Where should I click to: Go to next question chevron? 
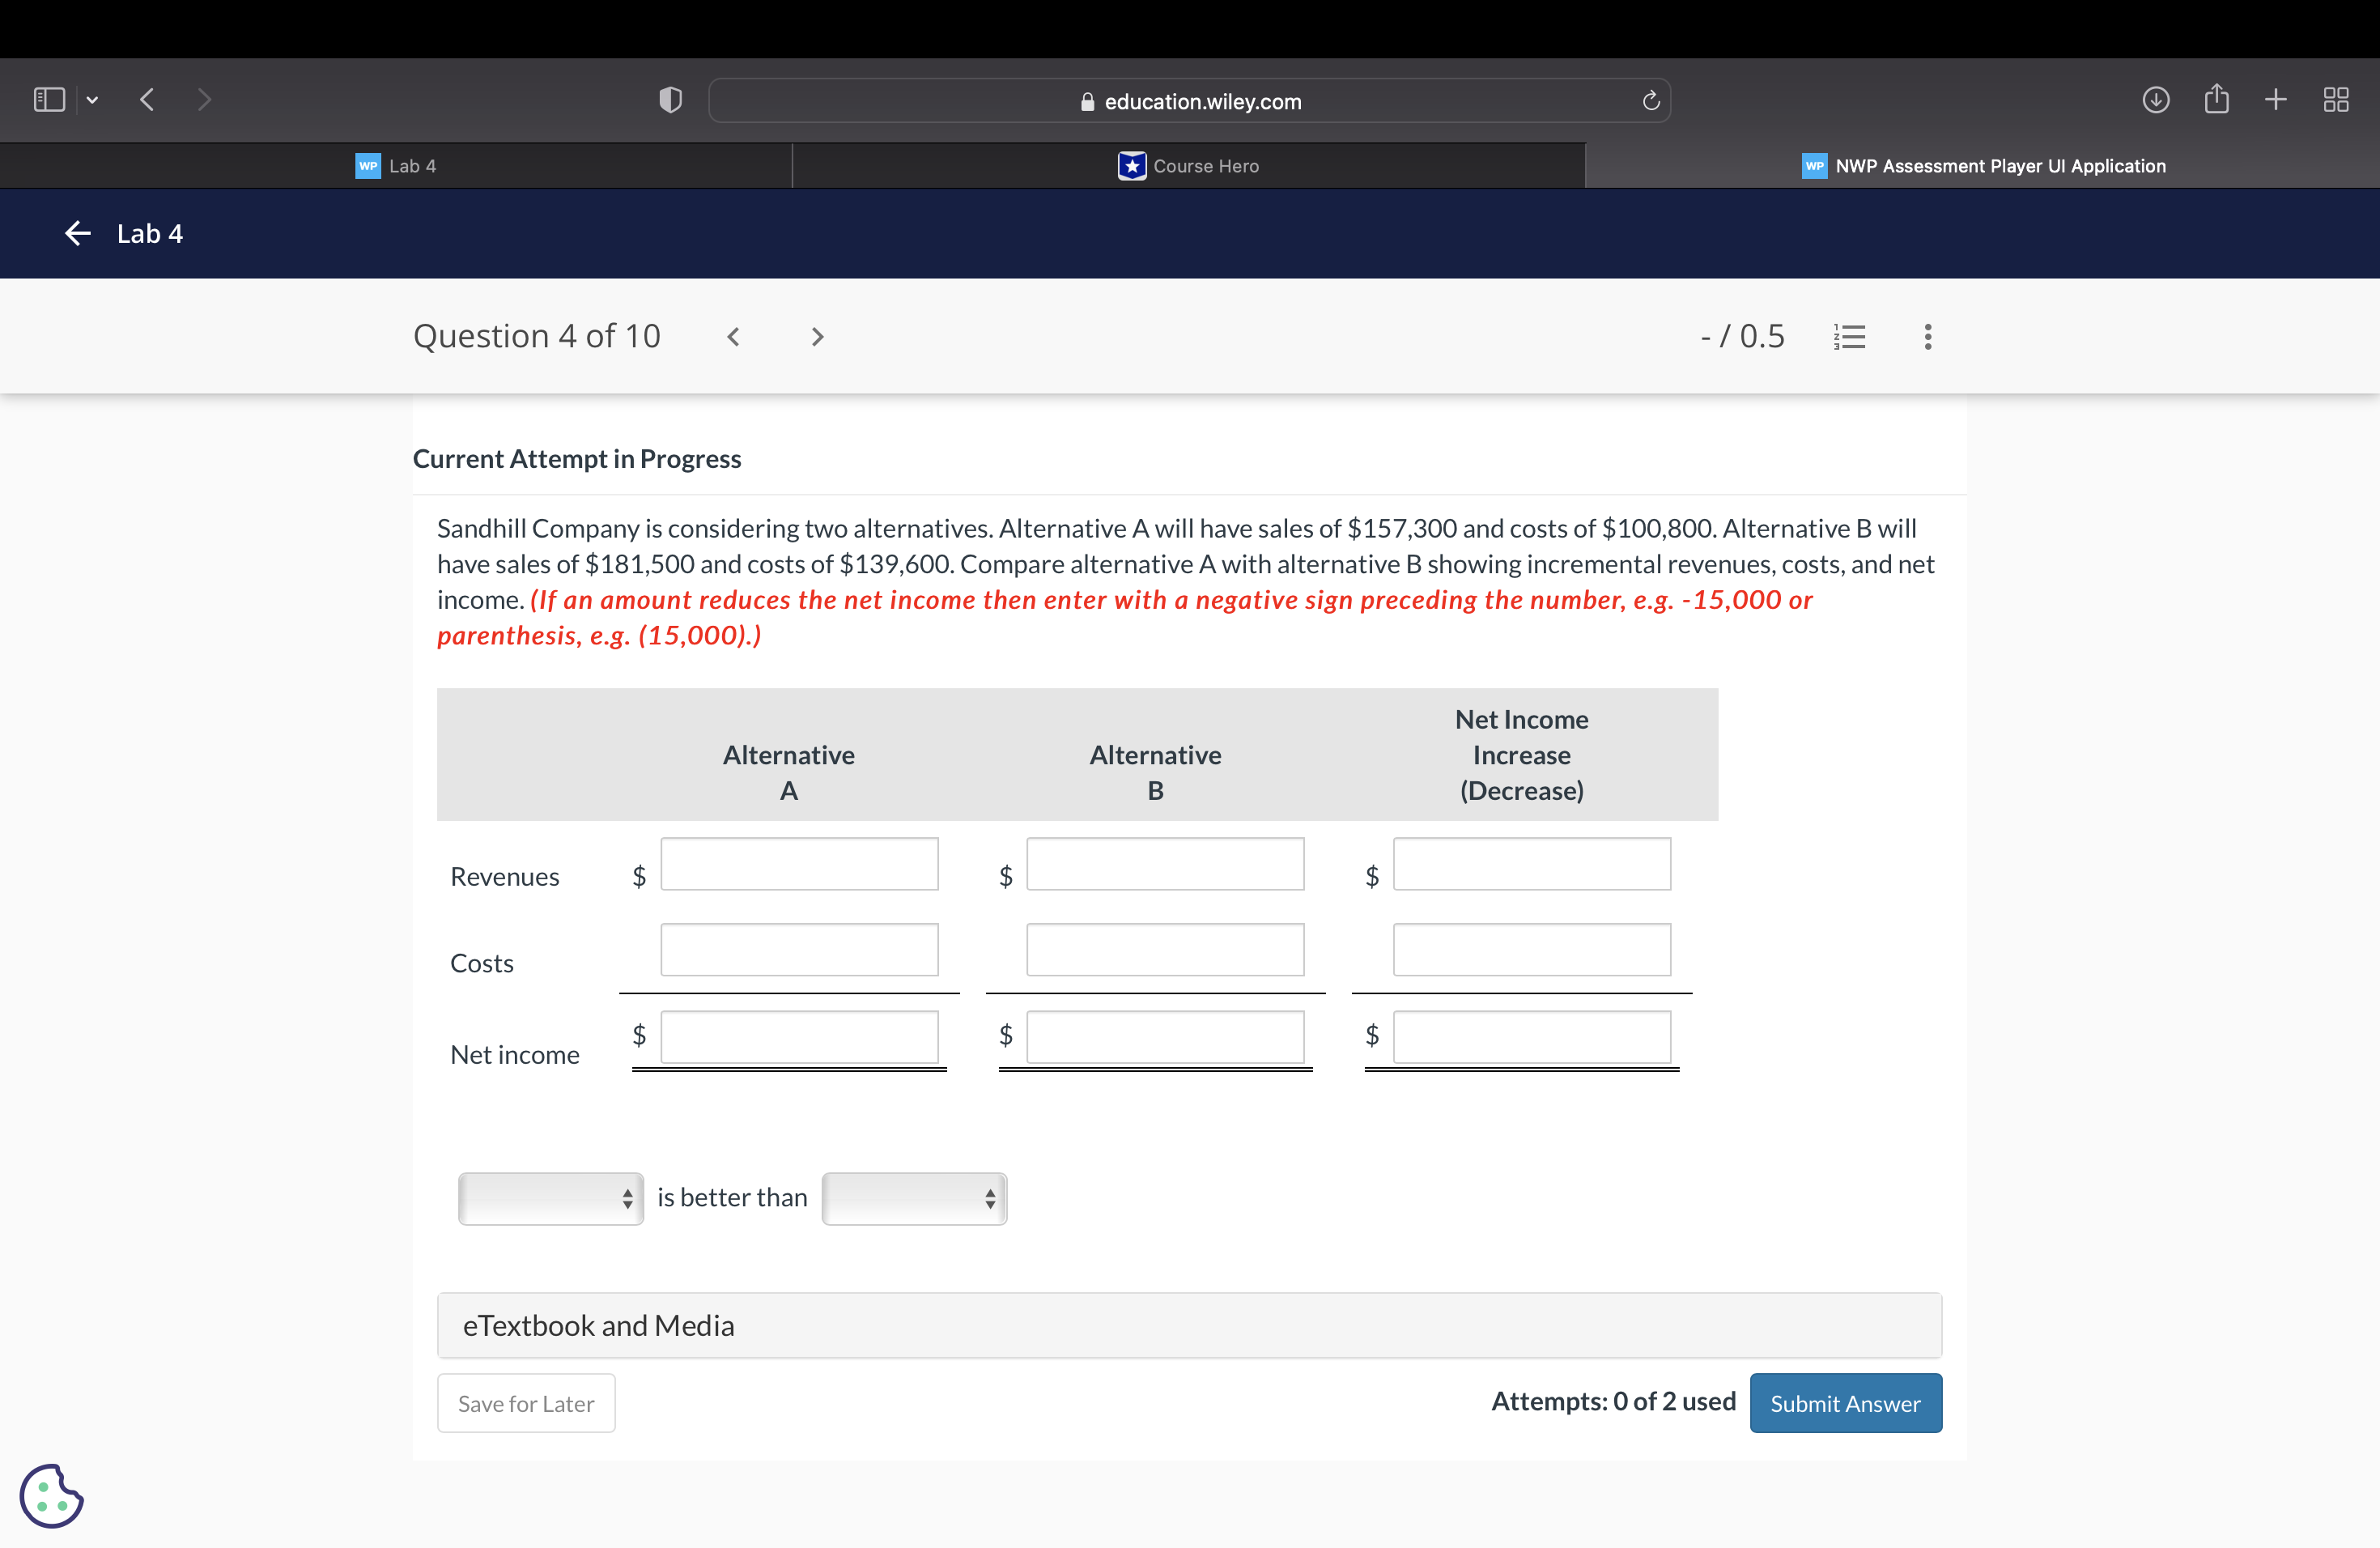817,337
